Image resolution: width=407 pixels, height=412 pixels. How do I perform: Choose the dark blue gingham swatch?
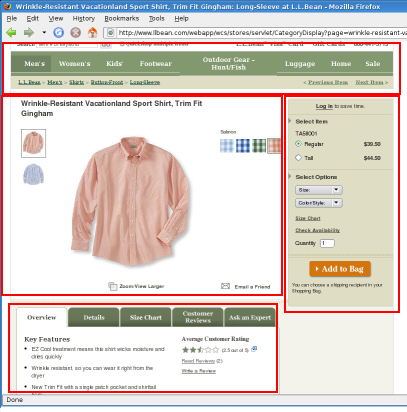click(x=243, y=146)
